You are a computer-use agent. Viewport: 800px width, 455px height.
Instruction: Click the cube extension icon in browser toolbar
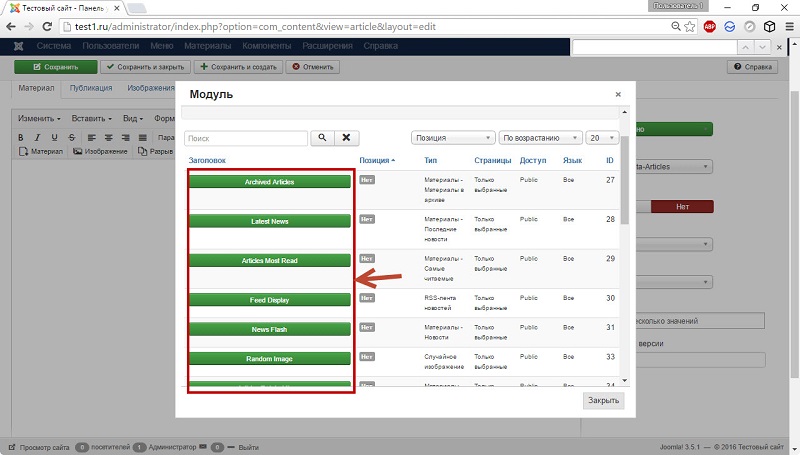tap(769, 27)
